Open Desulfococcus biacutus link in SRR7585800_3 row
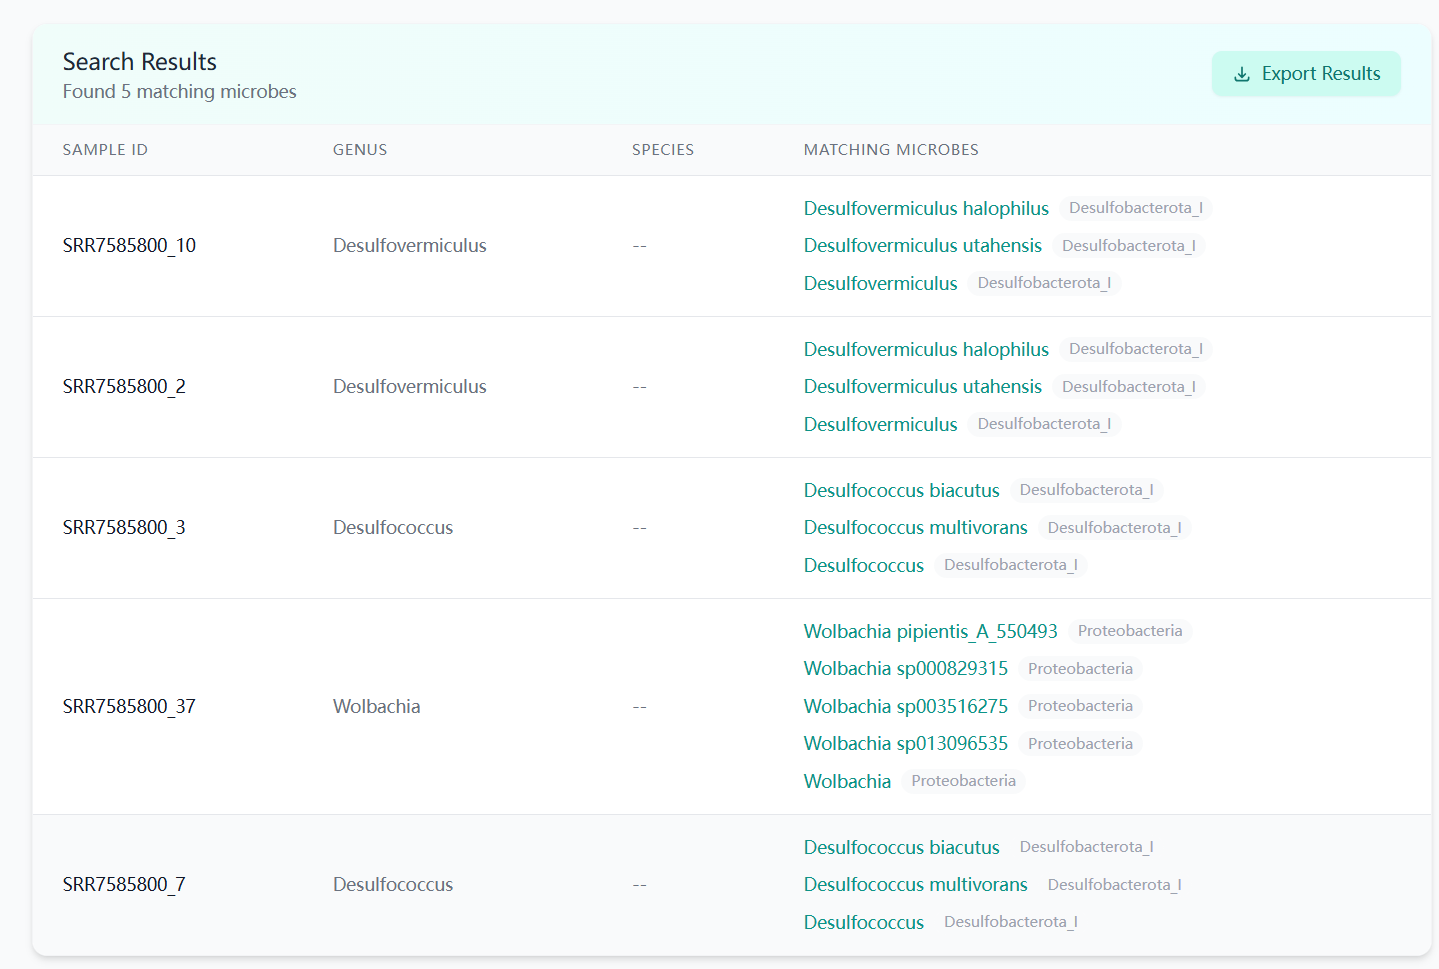 [x=902, y=490]
